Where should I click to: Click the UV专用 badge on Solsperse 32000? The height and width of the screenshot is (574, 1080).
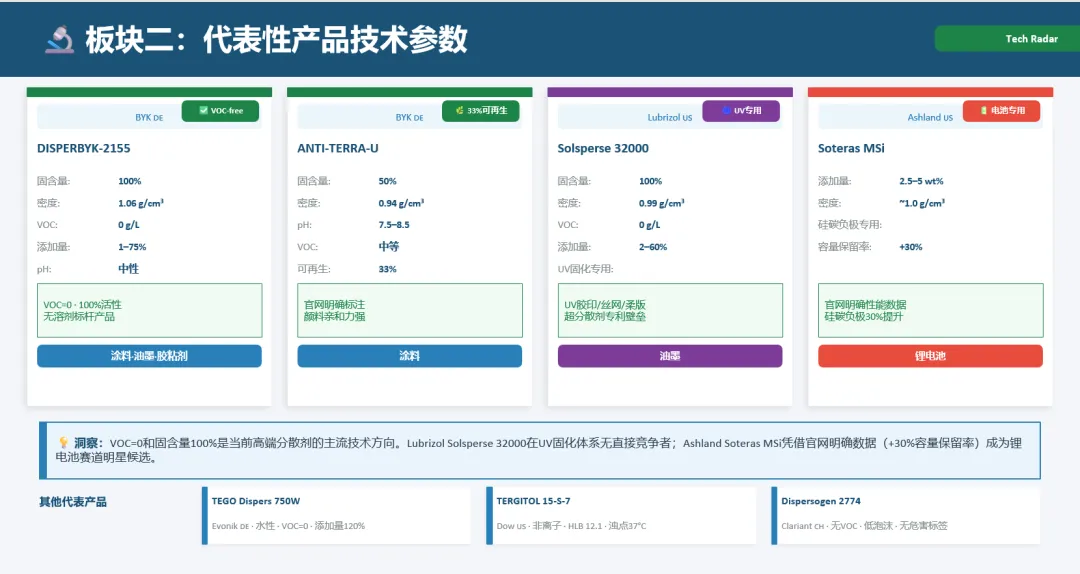click(x=741, y=111)
